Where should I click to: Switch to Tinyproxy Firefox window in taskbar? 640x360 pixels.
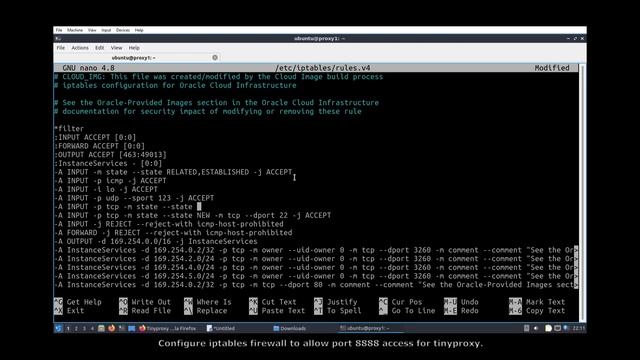pyautogui.click(x=168, y=328)
